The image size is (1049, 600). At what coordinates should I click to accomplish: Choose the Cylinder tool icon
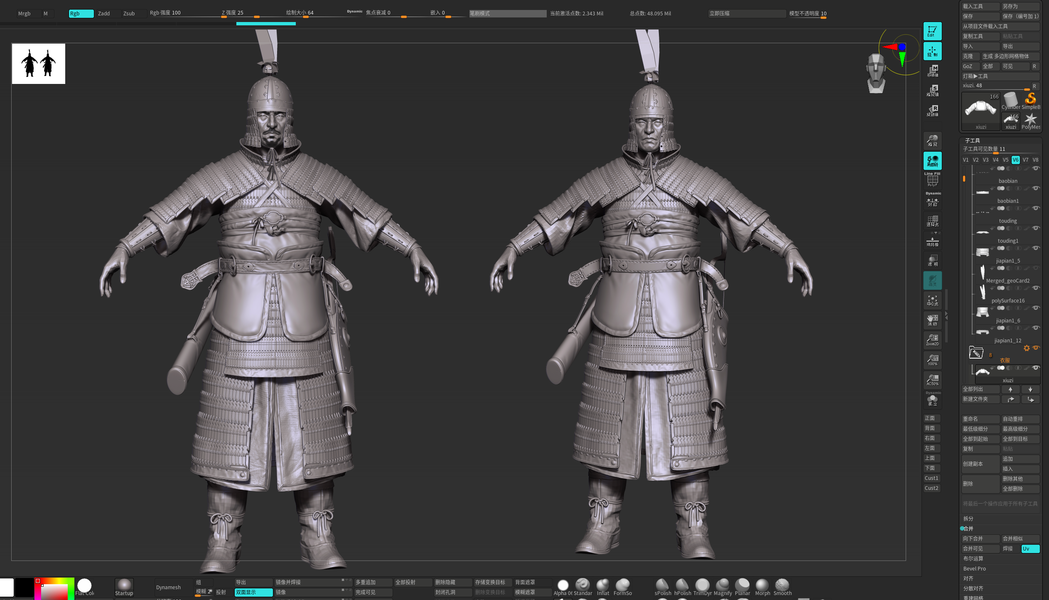click(1011, 100)
